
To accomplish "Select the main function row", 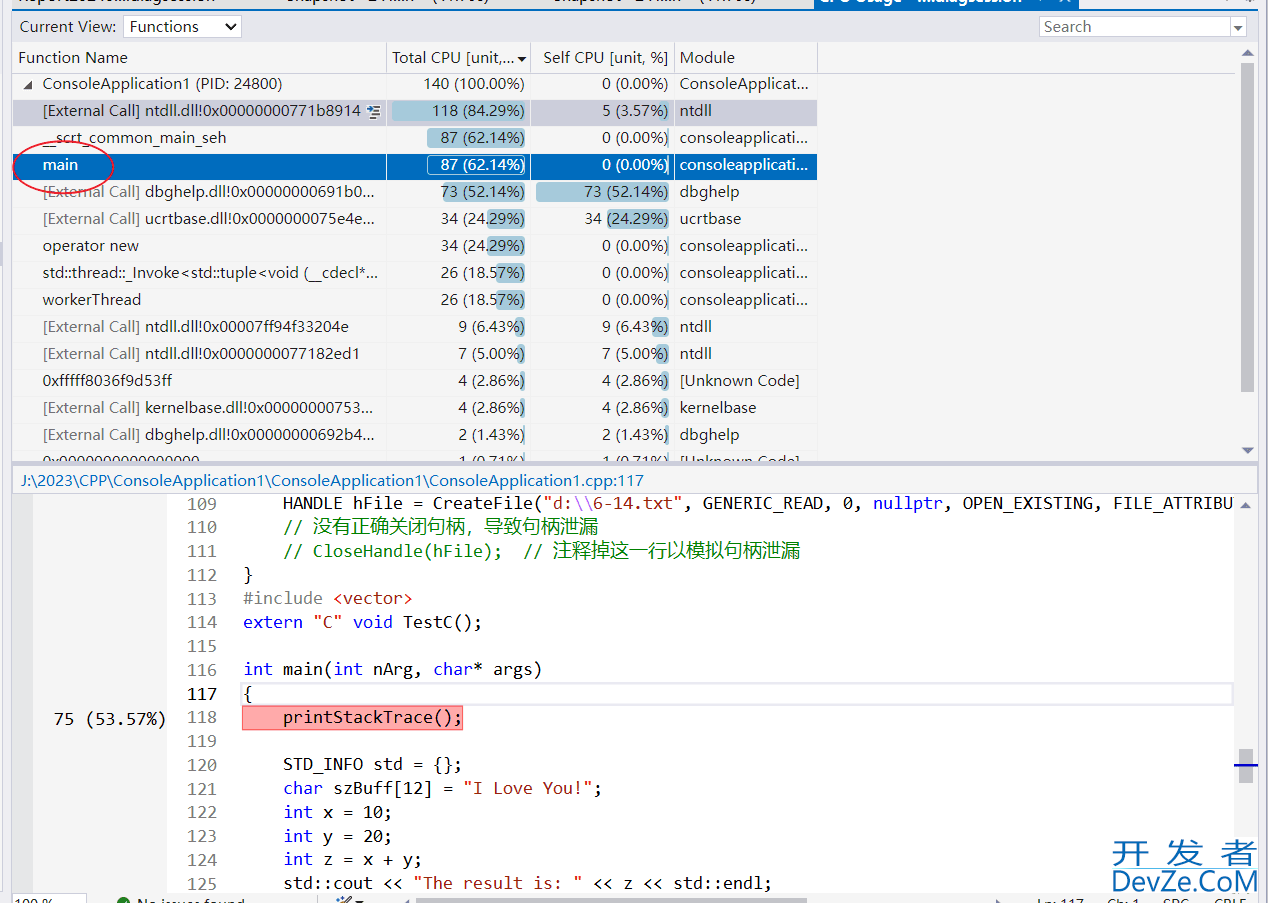I will pos(415,165).
